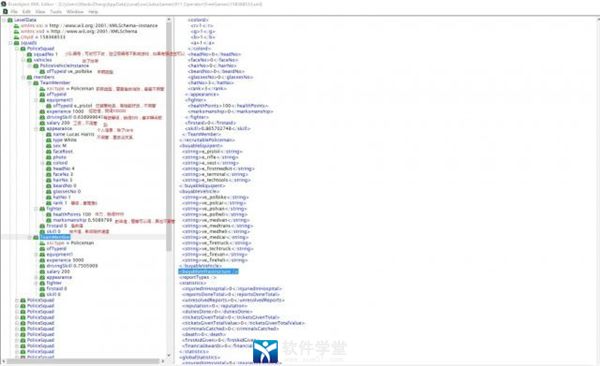Click the LevelData root node icon
Screen dimensions: 600x366
pos(10,20)
